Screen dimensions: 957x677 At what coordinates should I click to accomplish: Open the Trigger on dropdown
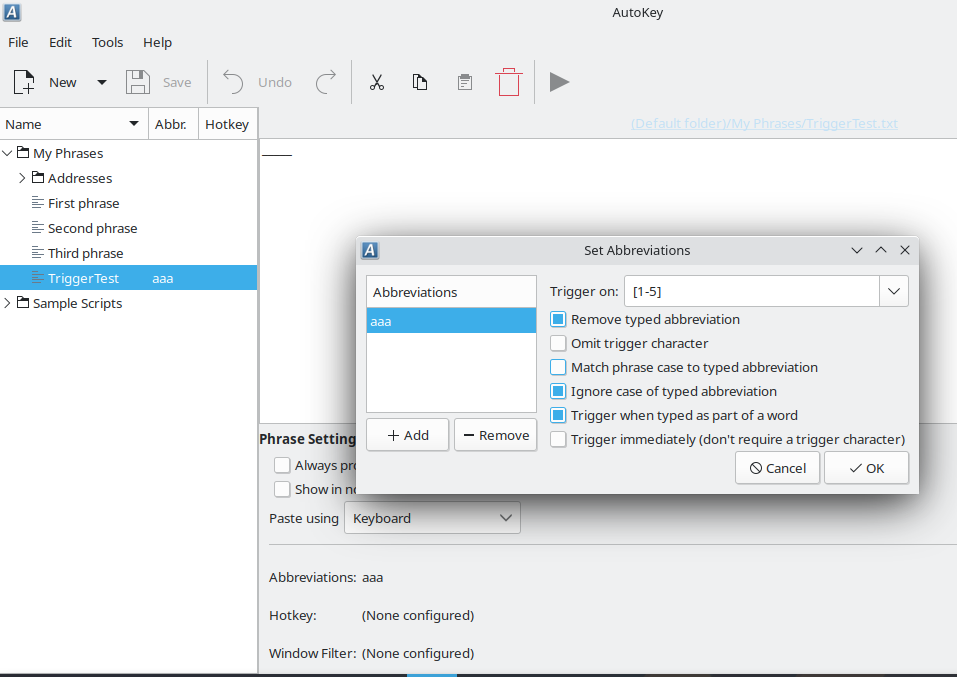pos(893,291)
